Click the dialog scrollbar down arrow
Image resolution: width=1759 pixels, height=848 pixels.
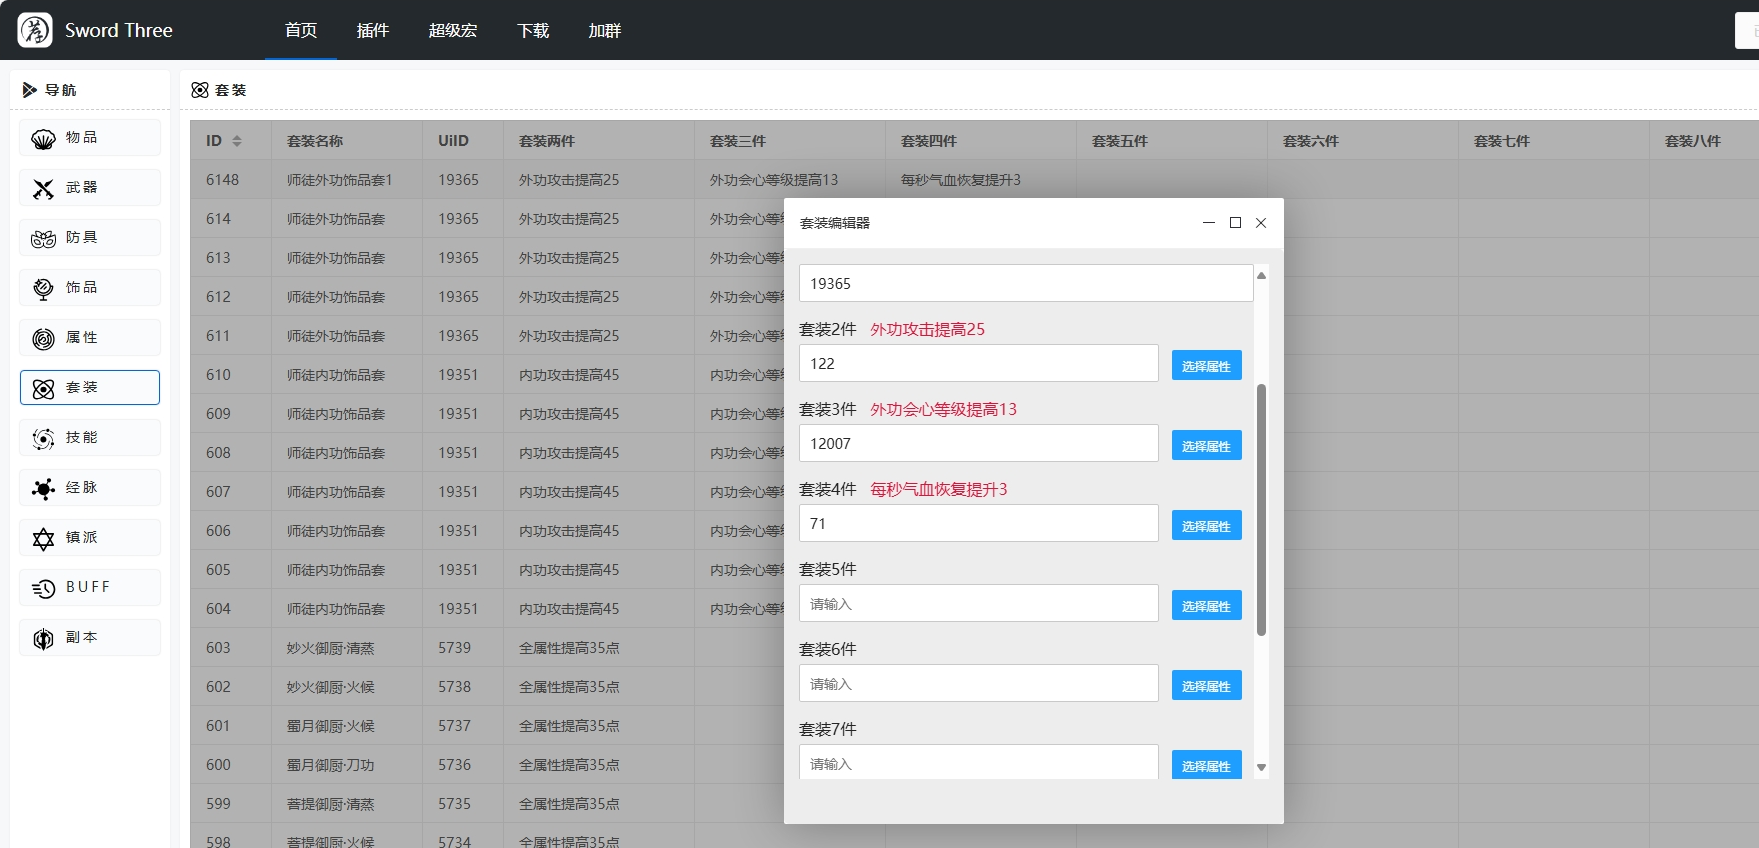[1261, 768]
